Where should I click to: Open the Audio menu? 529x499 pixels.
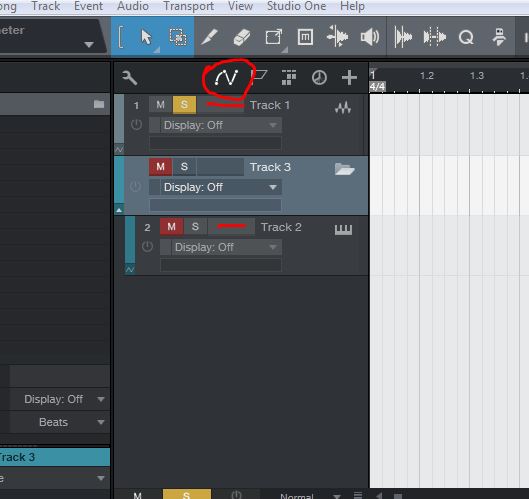coord(133,6)
